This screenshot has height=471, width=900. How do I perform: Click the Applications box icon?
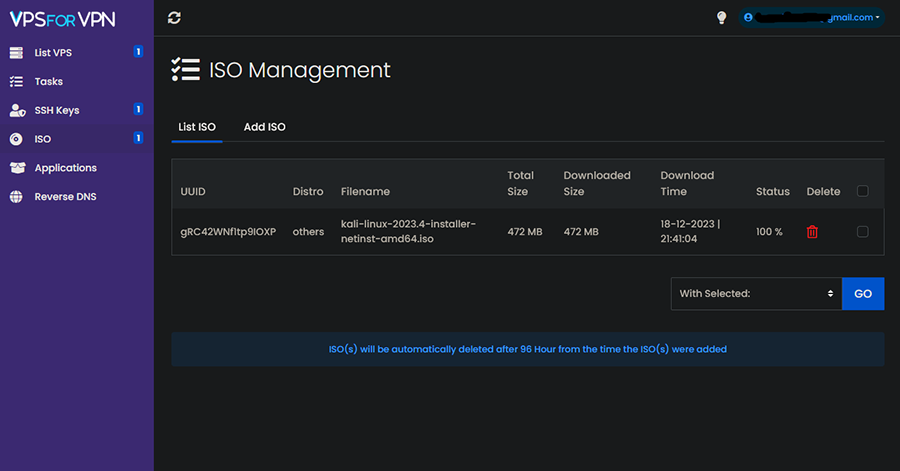[17, 168]
